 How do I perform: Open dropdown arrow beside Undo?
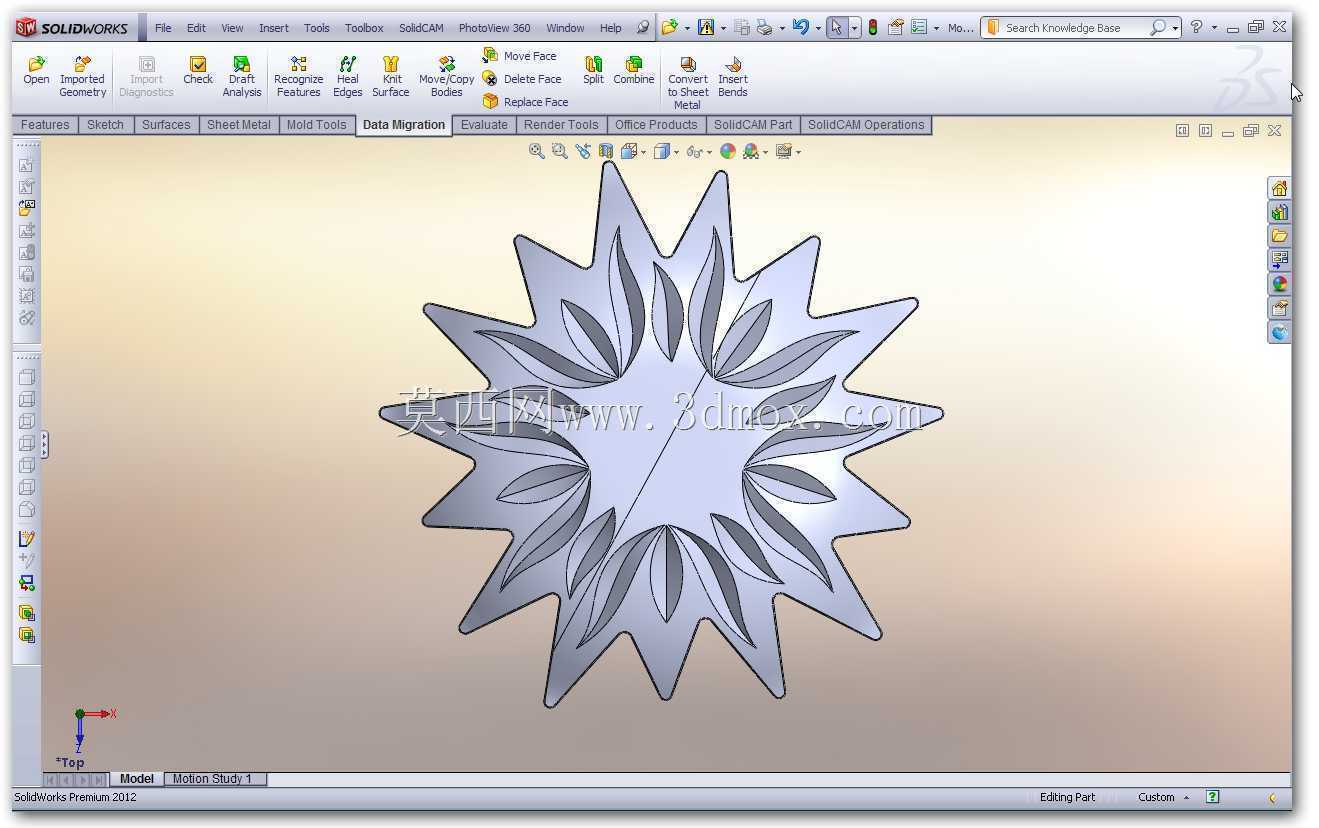click(817, 28)
